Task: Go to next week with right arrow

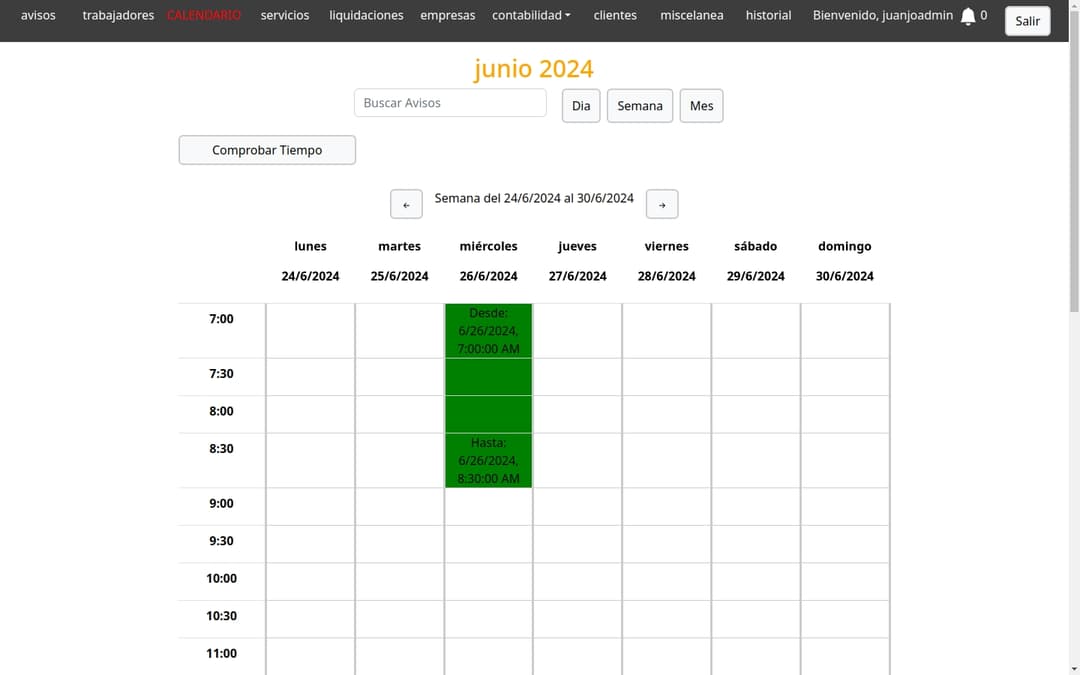Action: (662, 204)
